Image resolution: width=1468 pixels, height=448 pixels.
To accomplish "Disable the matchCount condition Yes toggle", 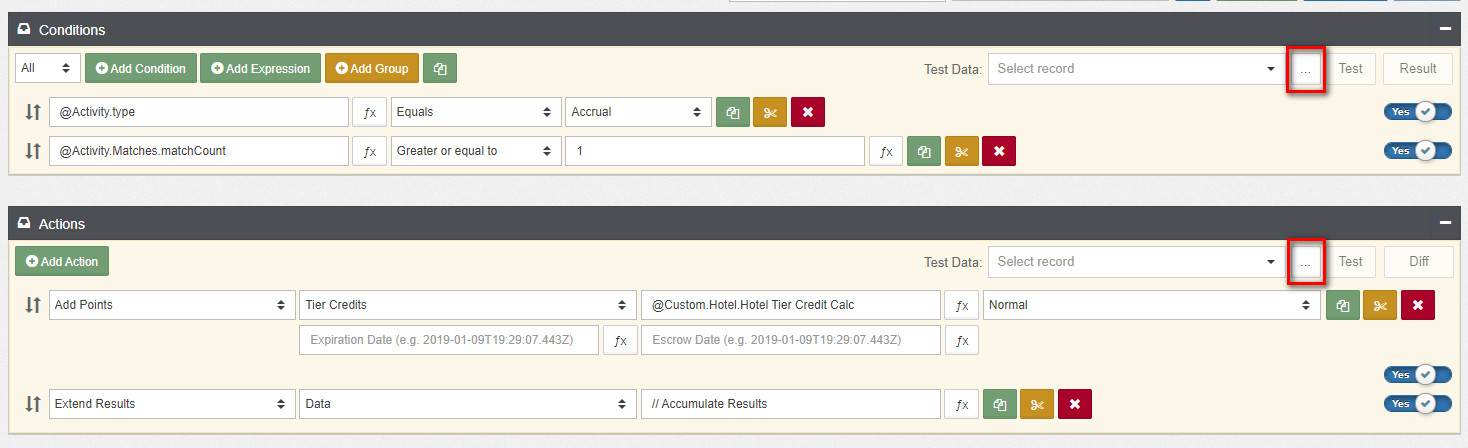I will point(1417,151).
